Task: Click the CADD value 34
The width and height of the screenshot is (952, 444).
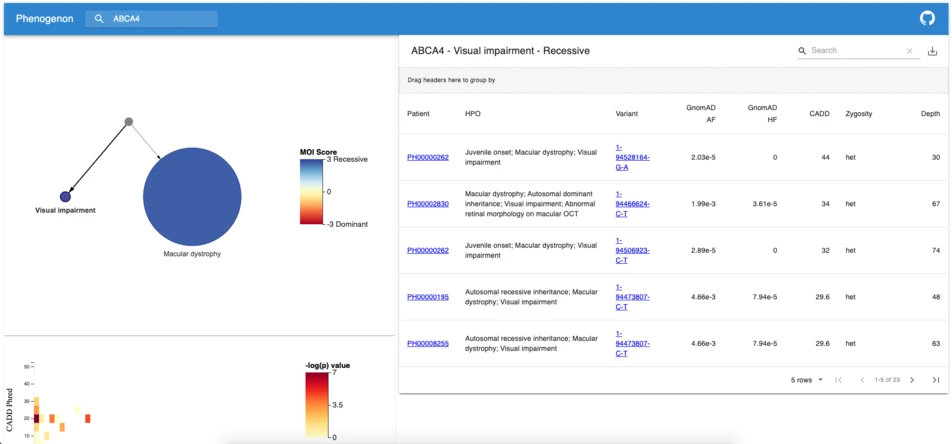Action: pyautogui.click(x=826, y=204)
